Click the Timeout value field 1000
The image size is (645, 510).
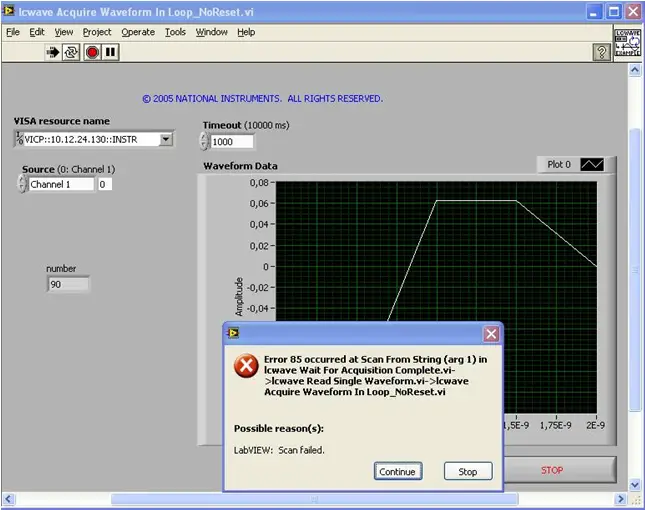232,142
